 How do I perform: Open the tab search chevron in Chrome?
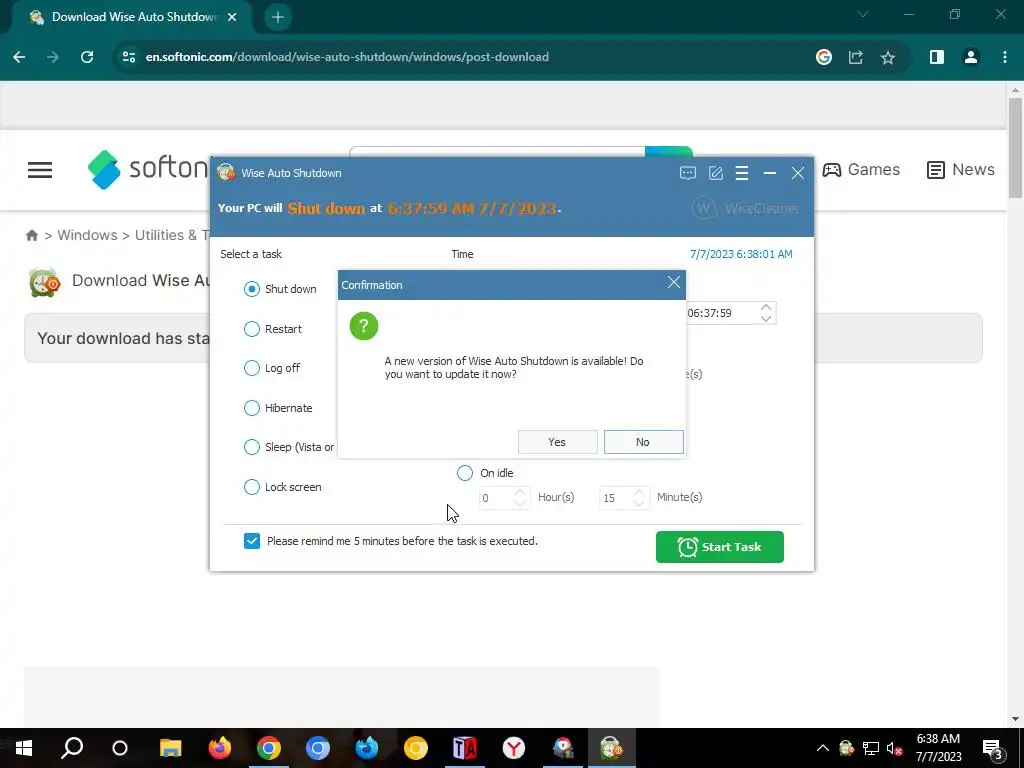pyautogui.click(x=863, y=14)
